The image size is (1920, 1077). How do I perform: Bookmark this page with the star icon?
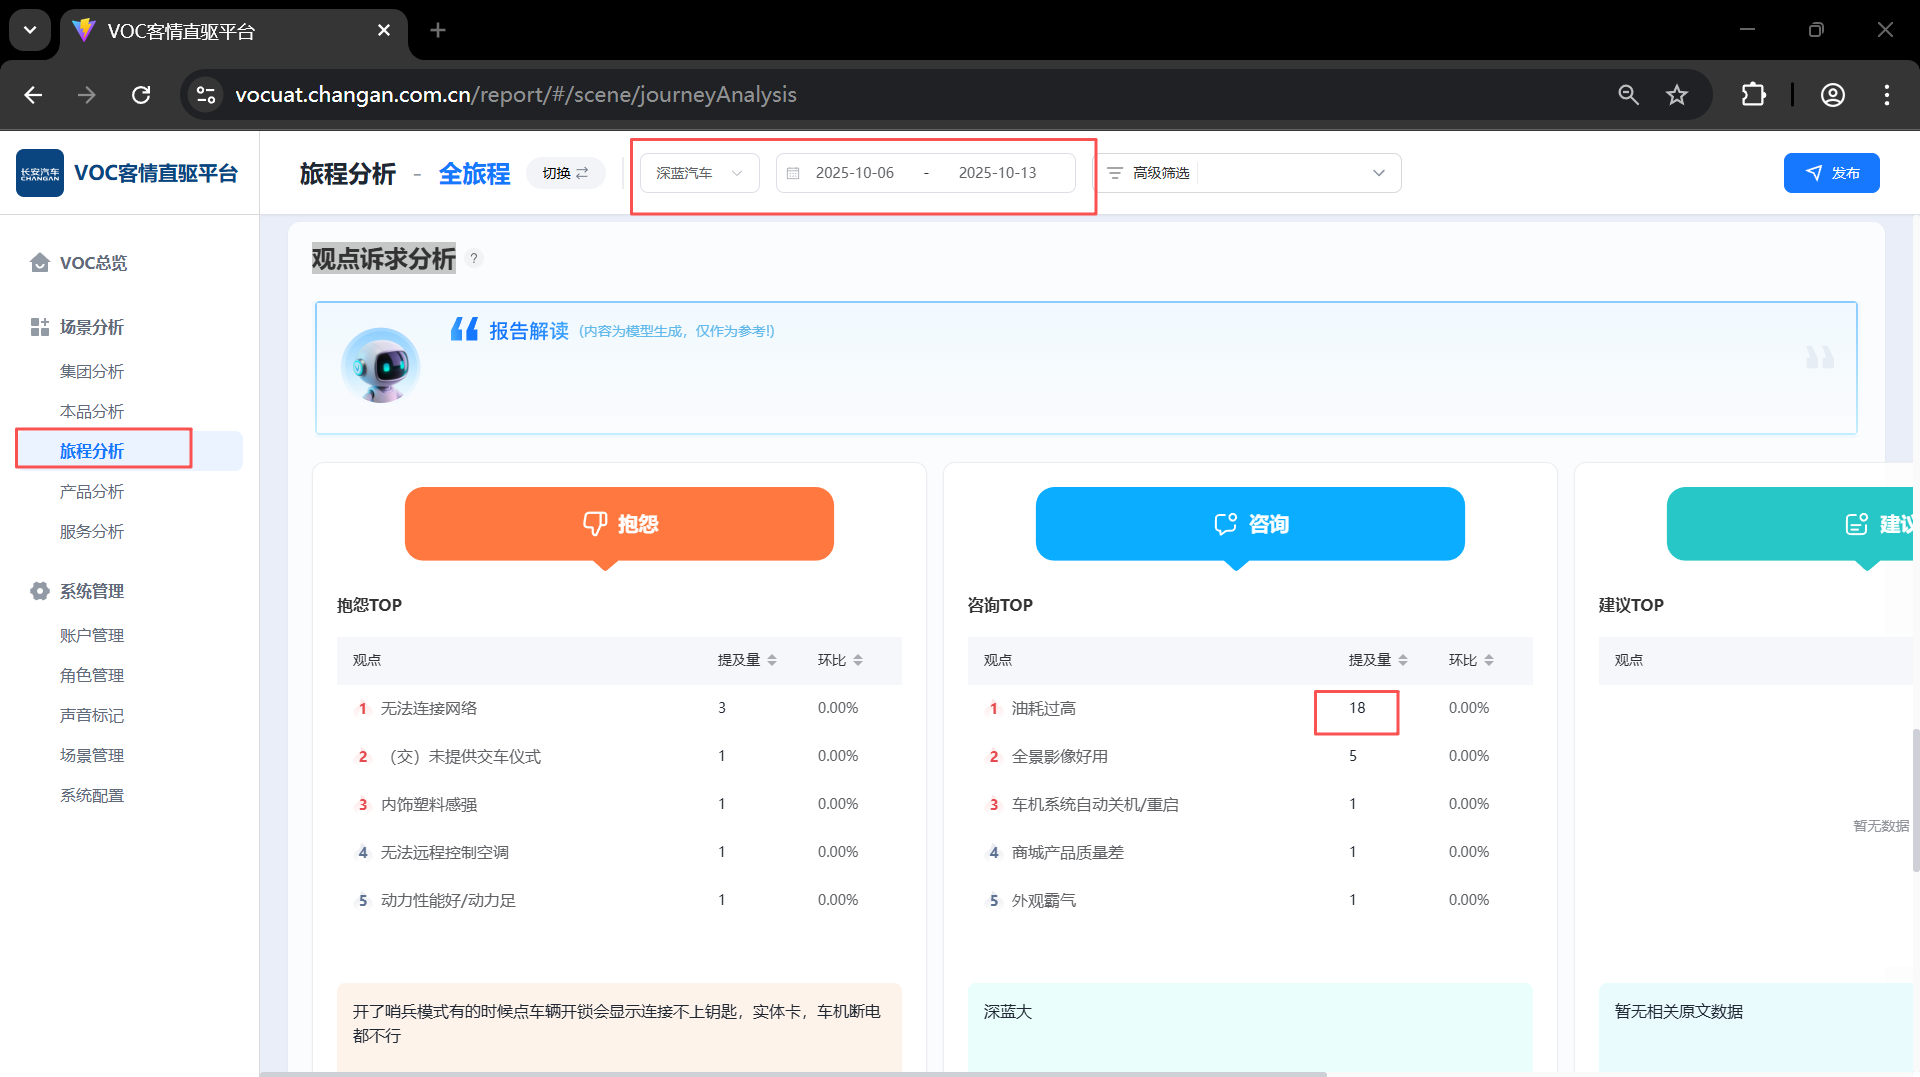(1677, 95)
